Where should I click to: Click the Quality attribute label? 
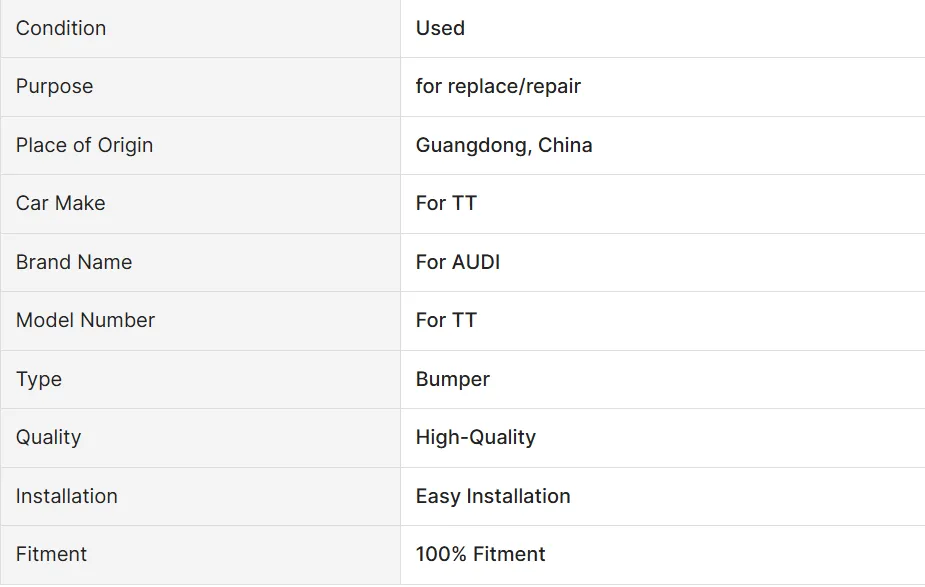(x=49, y=437)
